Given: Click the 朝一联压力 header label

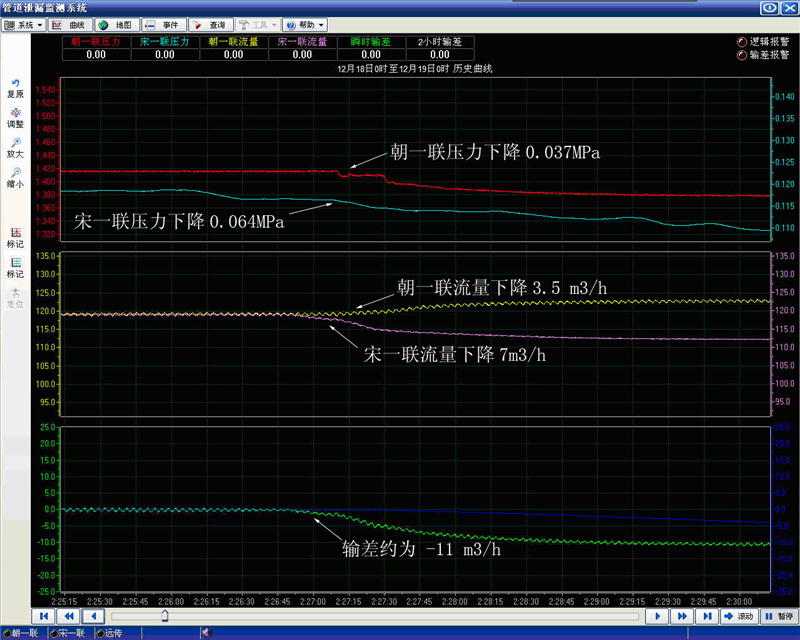Looking at the screenshot, I should coord(96,42).
